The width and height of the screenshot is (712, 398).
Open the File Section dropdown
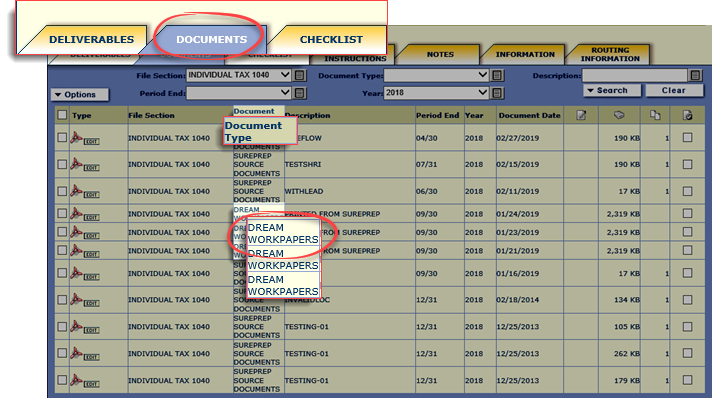tap(238, 75)
